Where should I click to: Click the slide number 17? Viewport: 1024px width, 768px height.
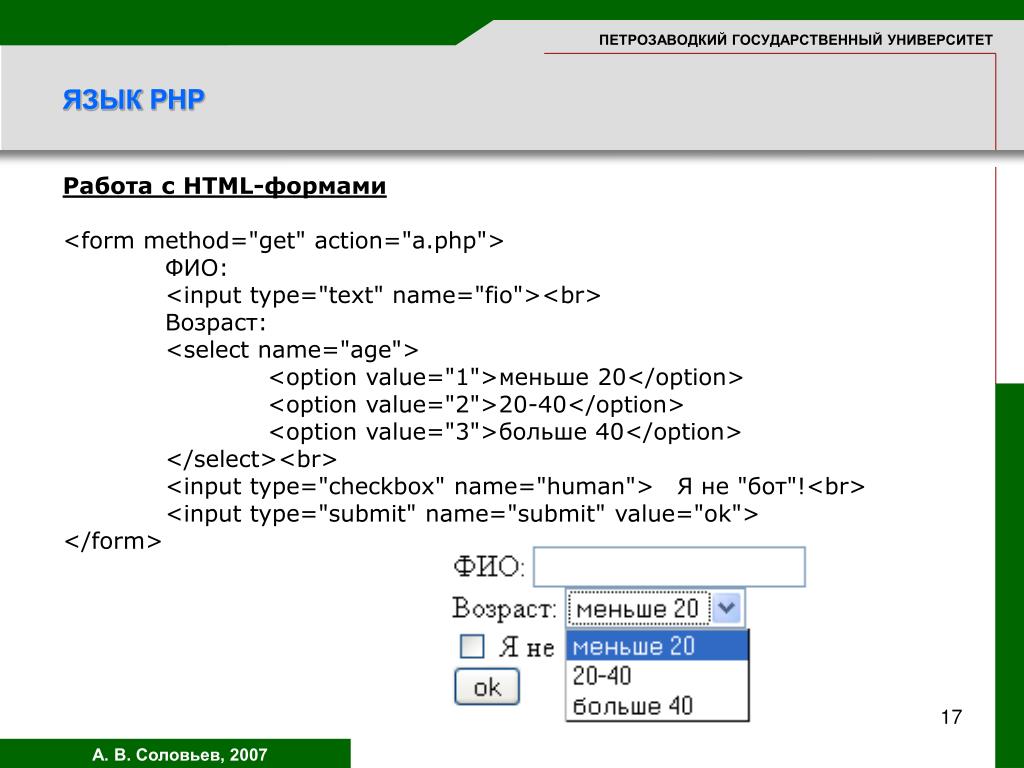coord(952,717)
